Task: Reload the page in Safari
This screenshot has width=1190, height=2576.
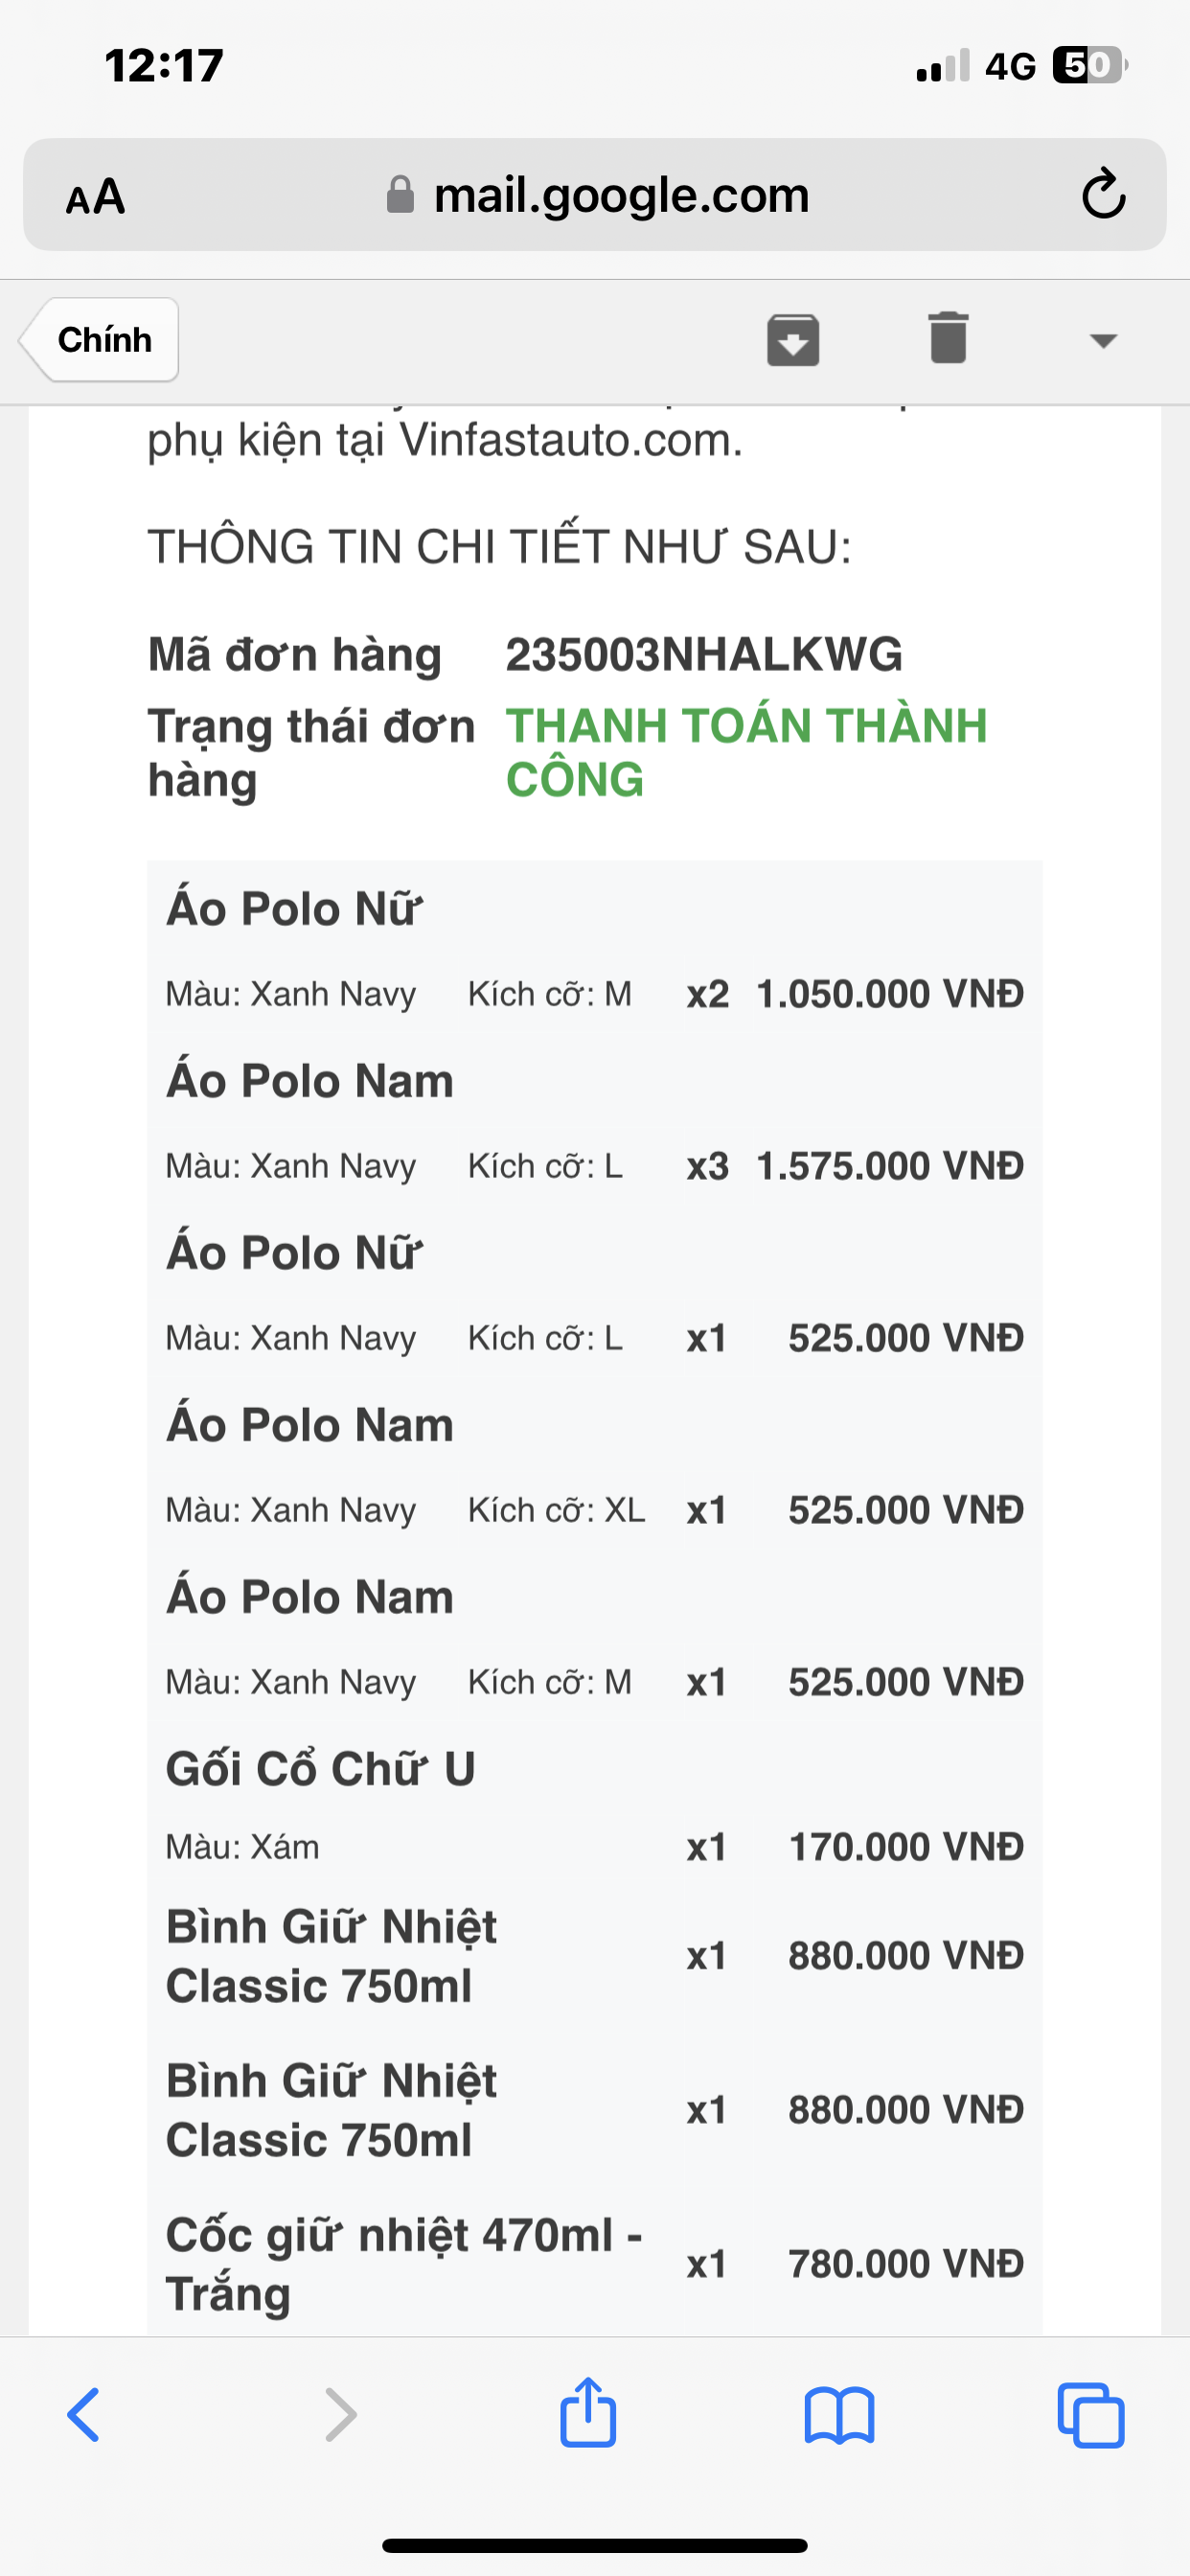Action: (x=1103, y=195)
